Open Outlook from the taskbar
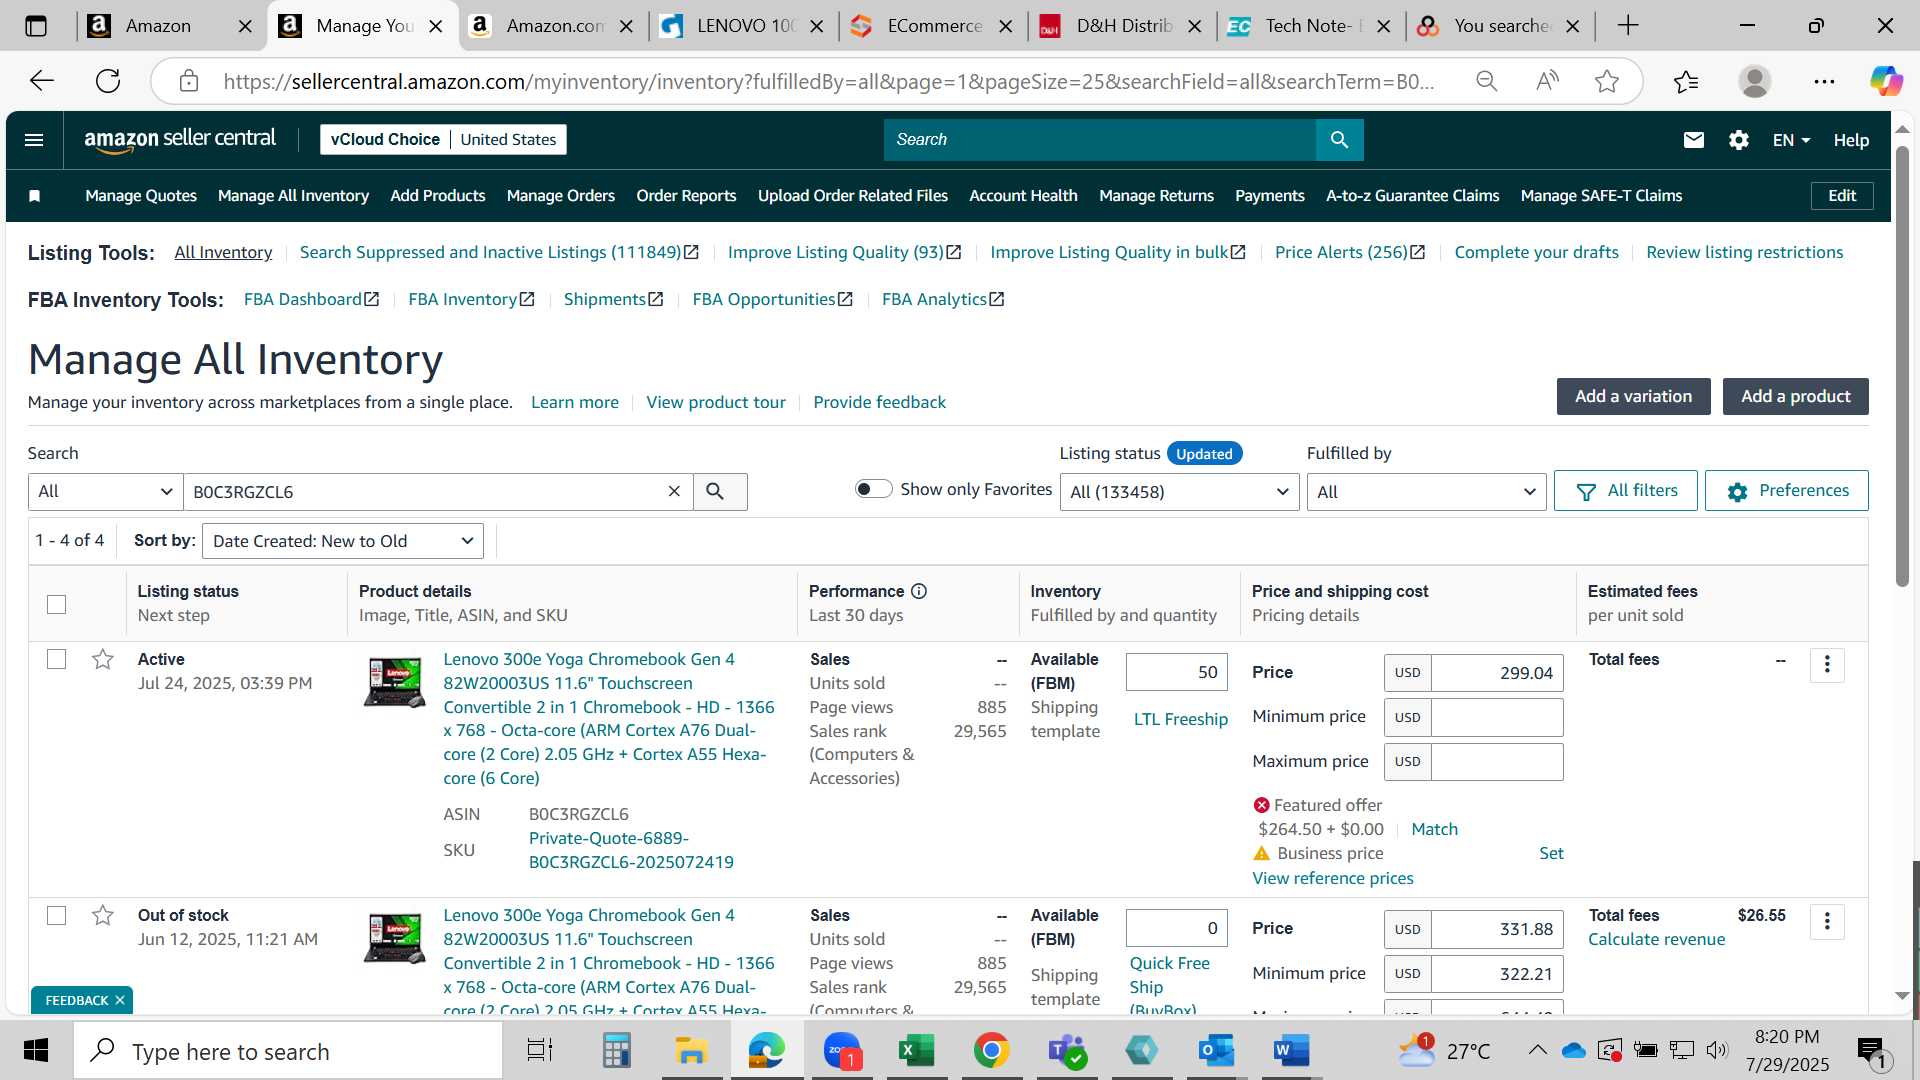This screenshot has height=1080, width=1920. pos(1216,1050)
